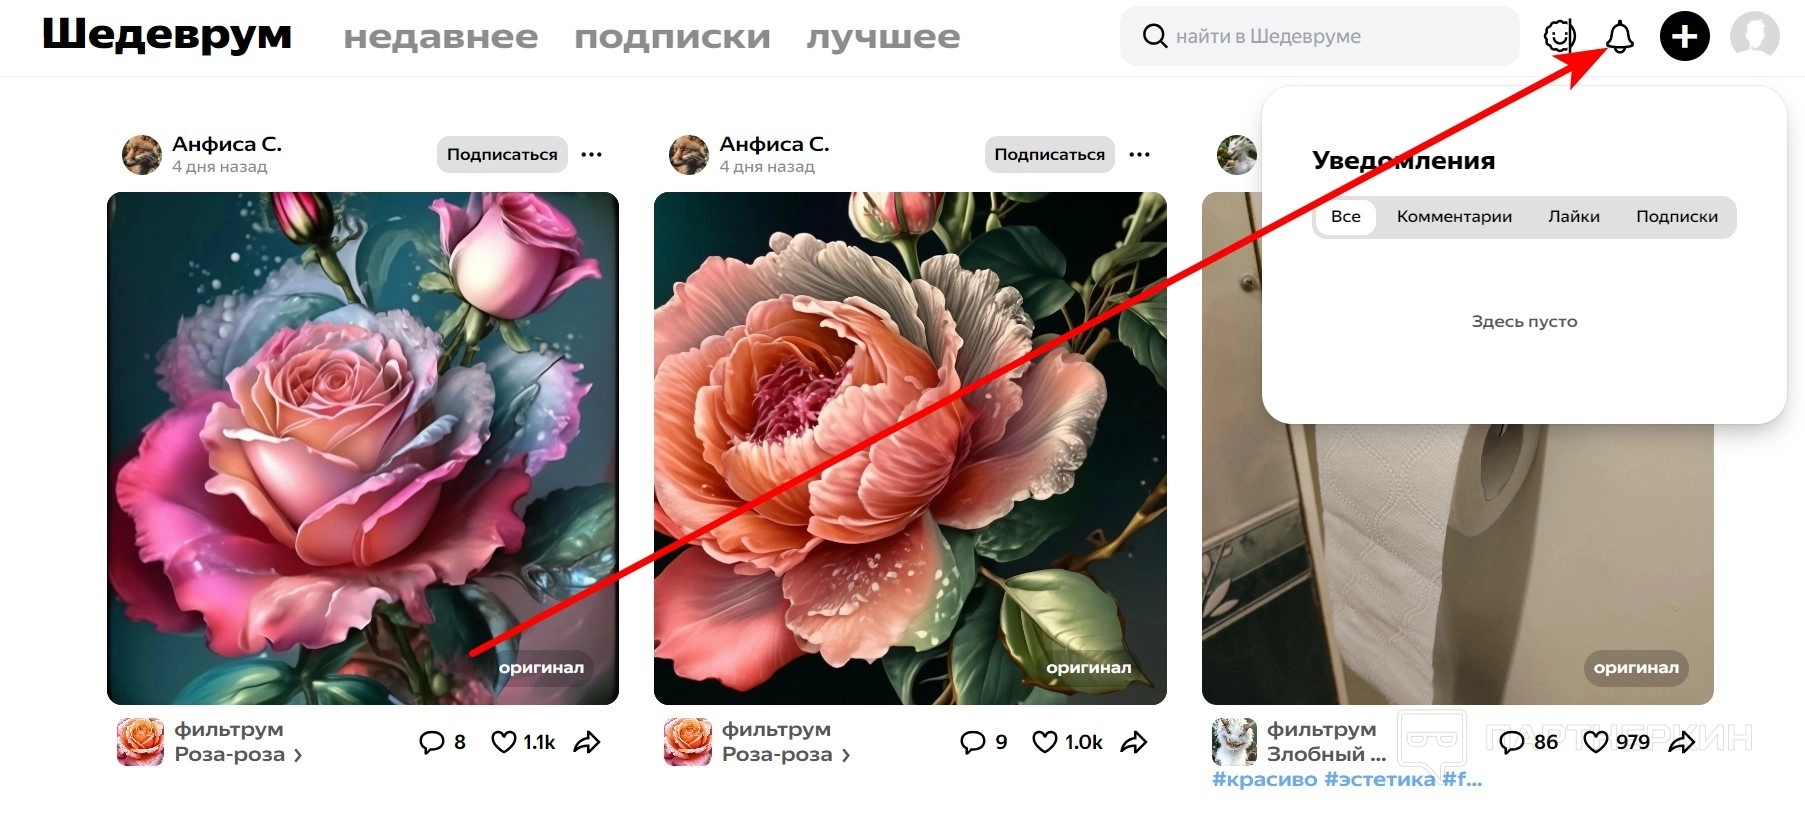Show оригинал on the peony image
1805x838 pixels.
pos(1089,668)
